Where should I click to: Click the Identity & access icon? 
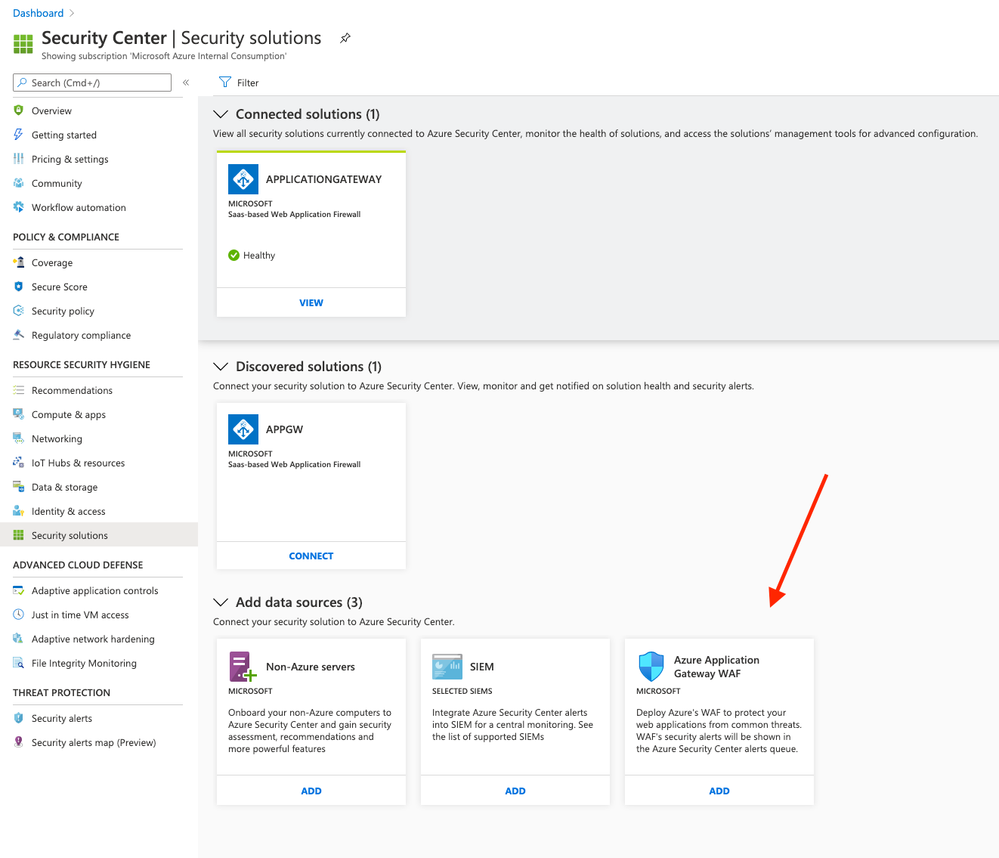[x=18, y=511]
